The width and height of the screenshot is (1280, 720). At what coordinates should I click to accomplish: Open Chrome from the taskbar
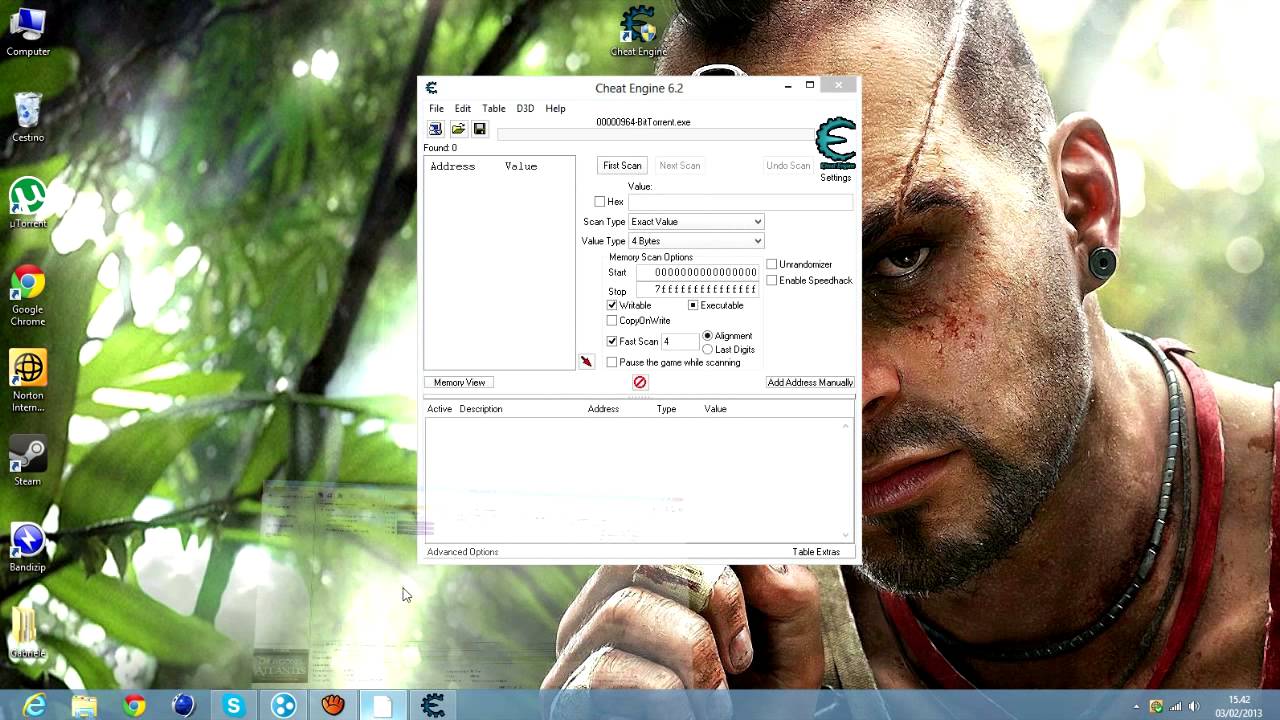pyautogui.click(x=134, y=706)
